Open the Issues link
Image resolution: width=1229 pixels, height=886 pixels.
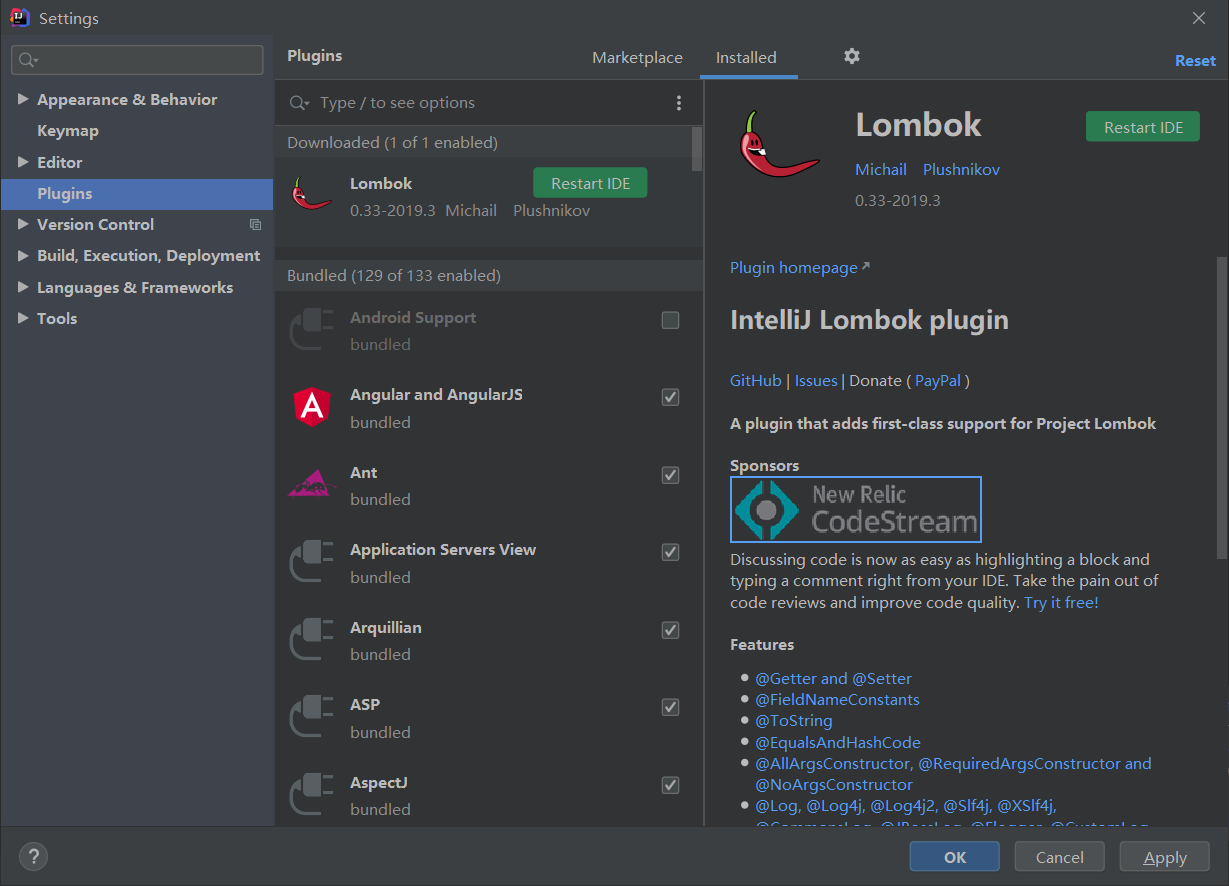pyautogui.click(x=816, y=381)
